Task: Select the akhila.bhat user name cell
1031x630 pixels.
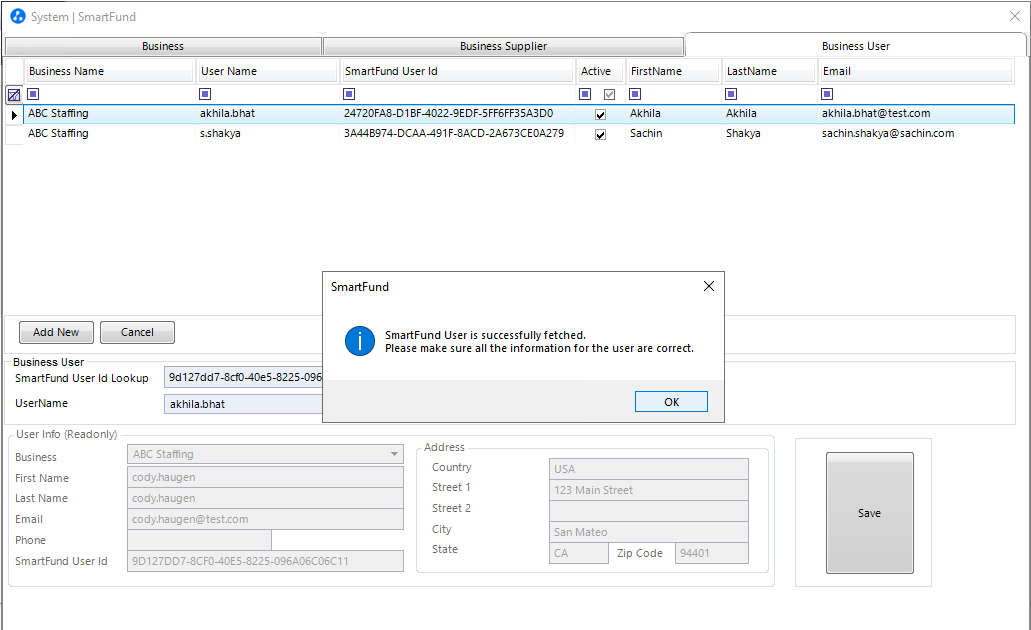Action: click(x=268, y=114)
